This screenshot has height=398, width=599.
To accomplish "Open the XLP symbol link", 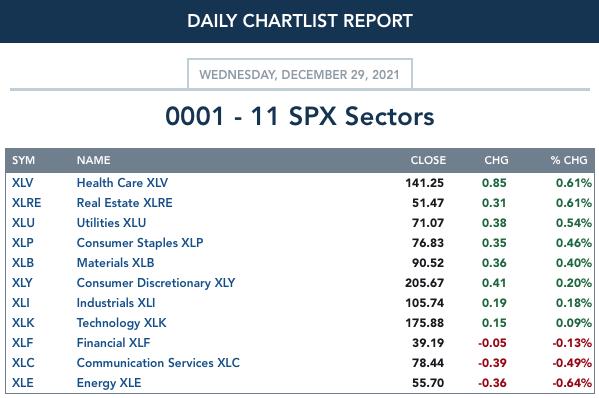I will point(23,243).
